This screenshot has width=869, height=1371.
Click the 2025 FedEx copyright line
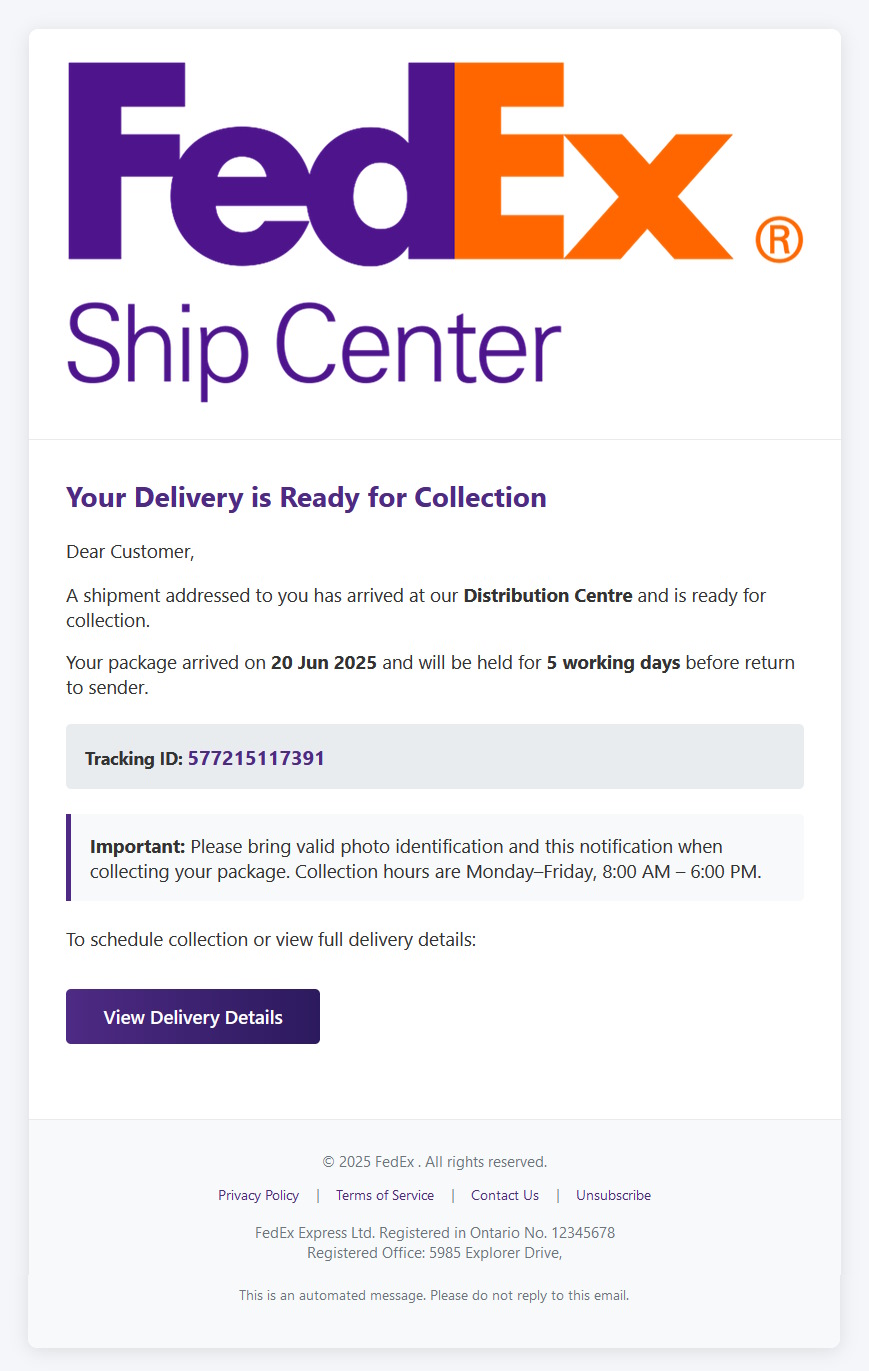pos(435,1162)
